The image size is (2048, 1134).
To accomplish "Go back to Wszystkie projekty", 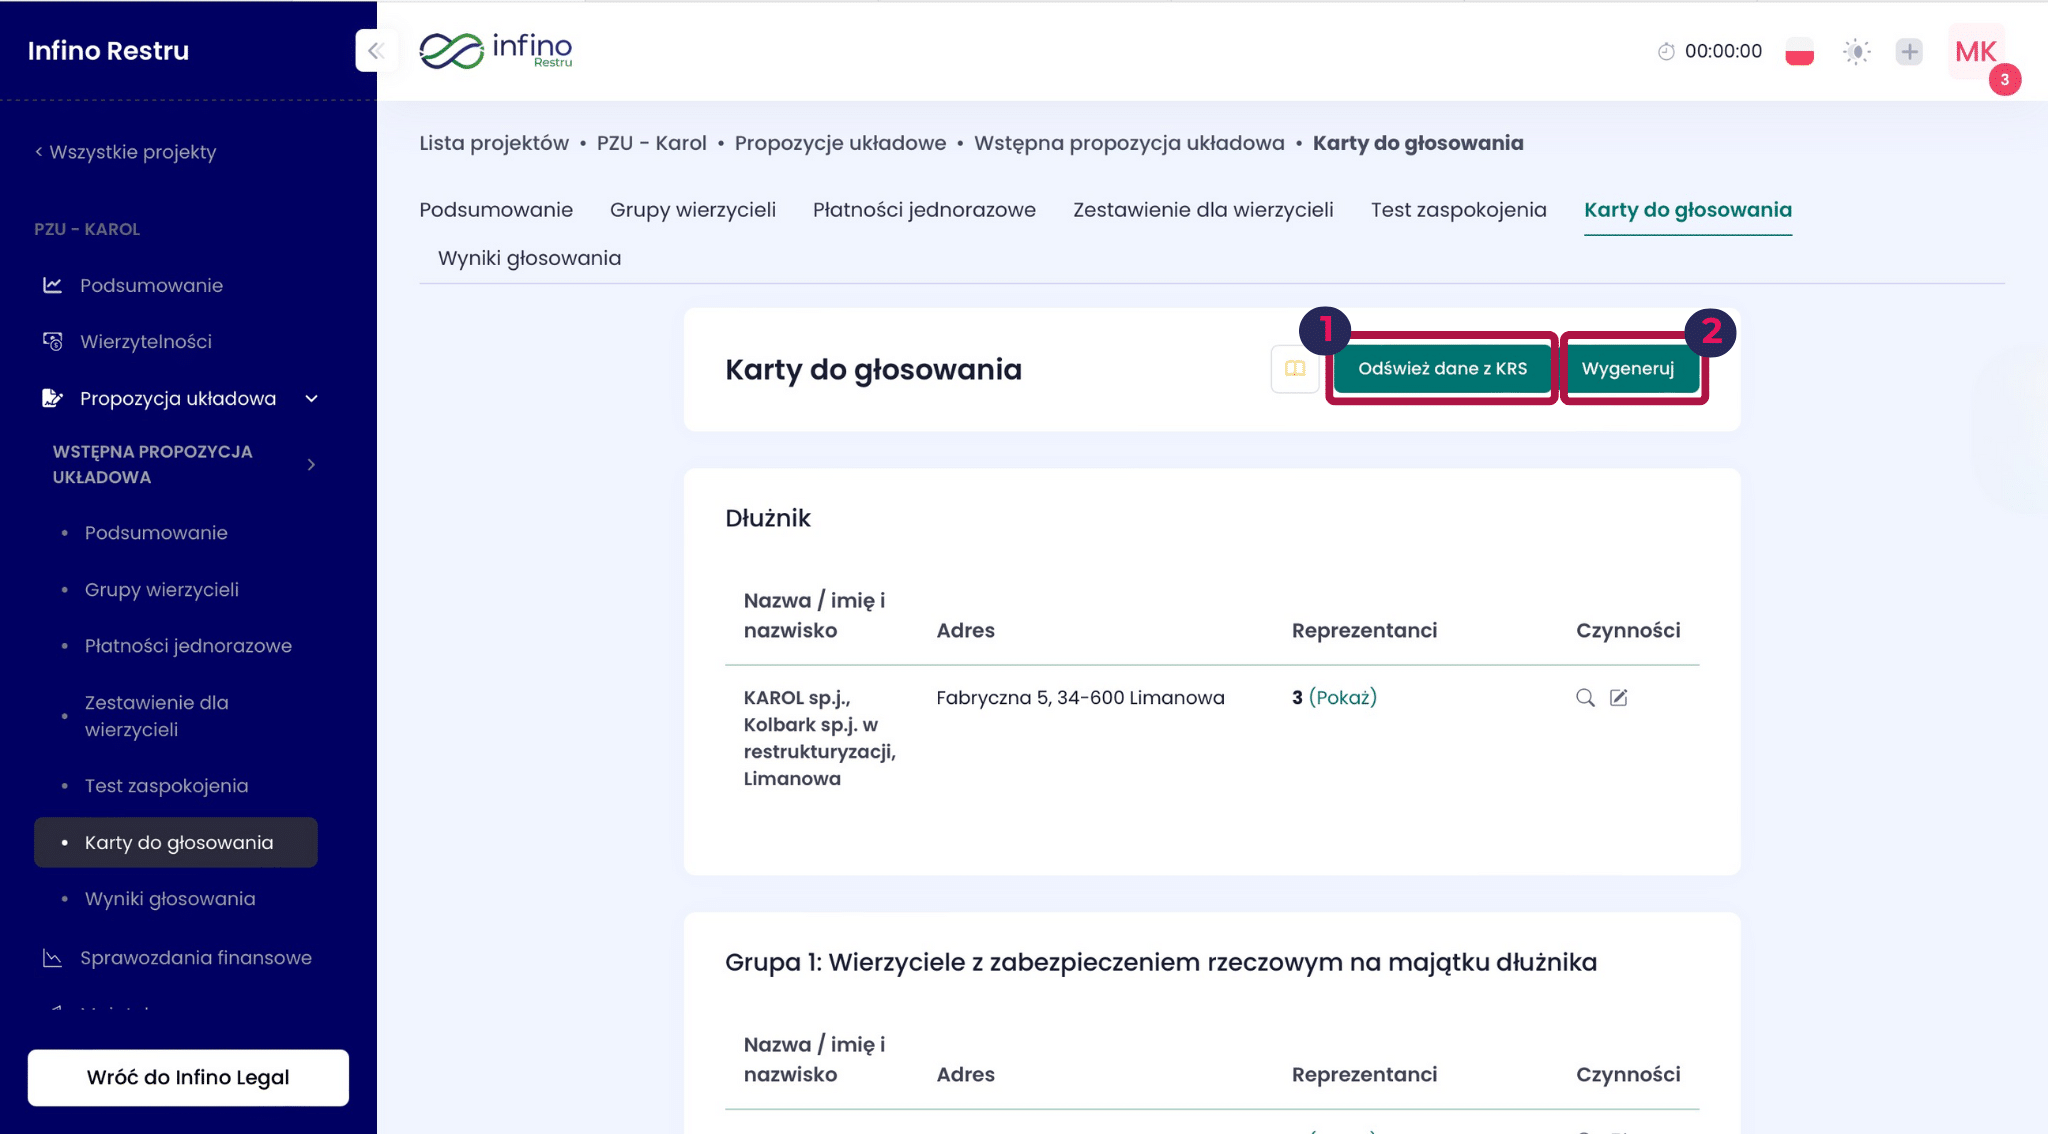I will point(126,152).
